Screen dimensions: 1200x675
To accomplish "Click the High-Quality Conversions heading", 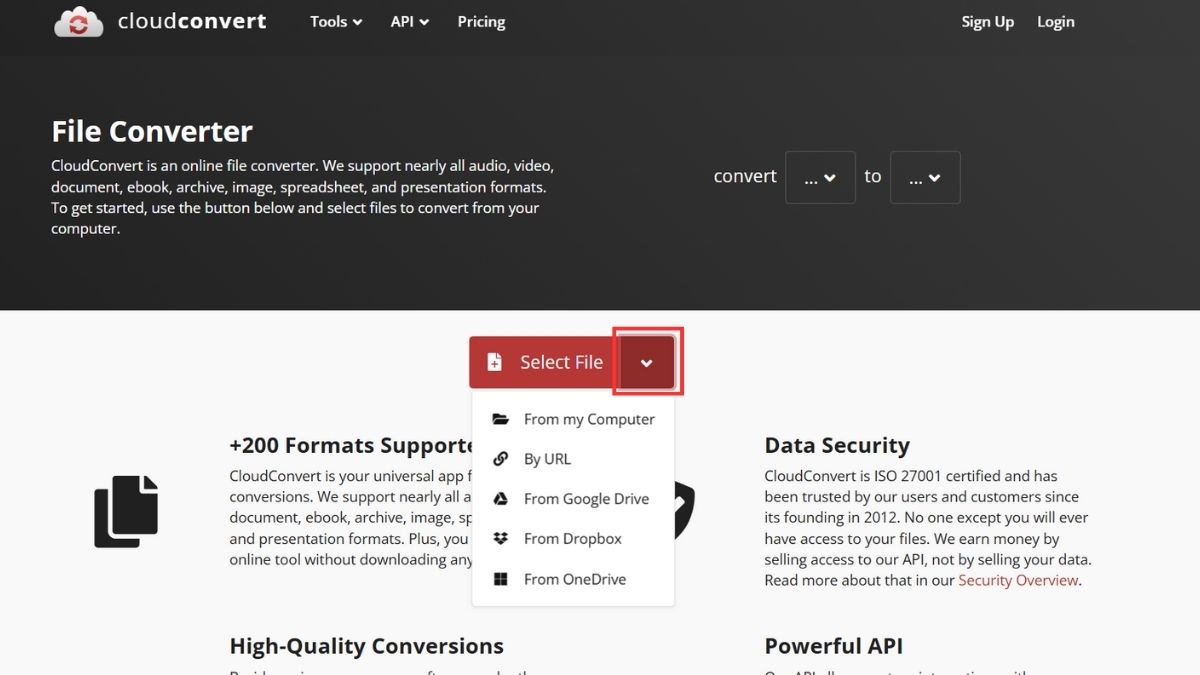I will point(366,646).
